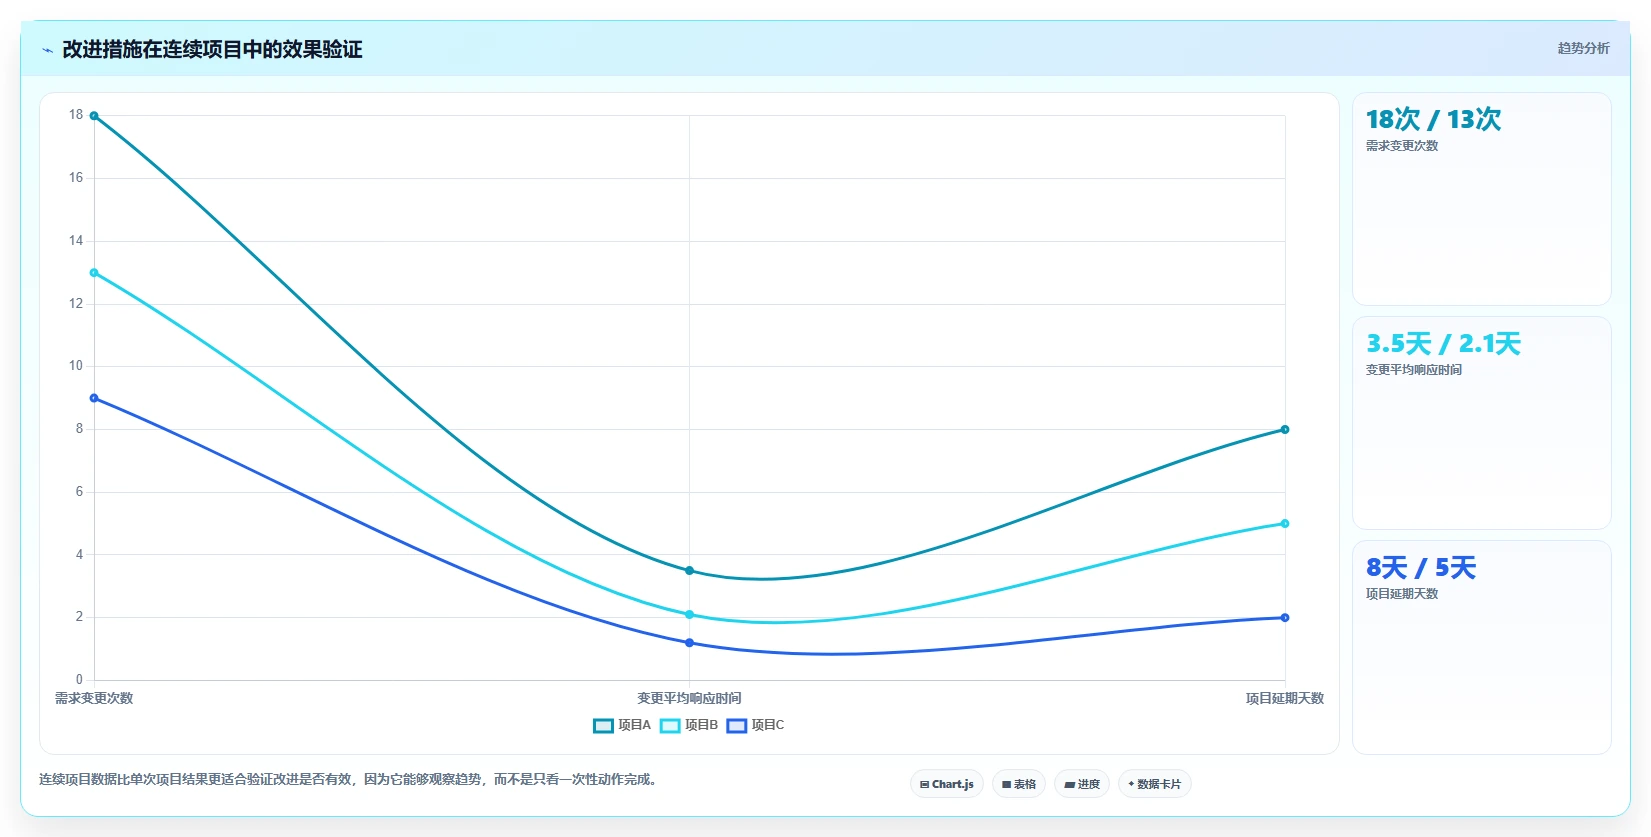Viewport: 1651px width, 837px height.
Task: Click the footnote starting with 连续项目数据
Action: [x=350, y=780]
